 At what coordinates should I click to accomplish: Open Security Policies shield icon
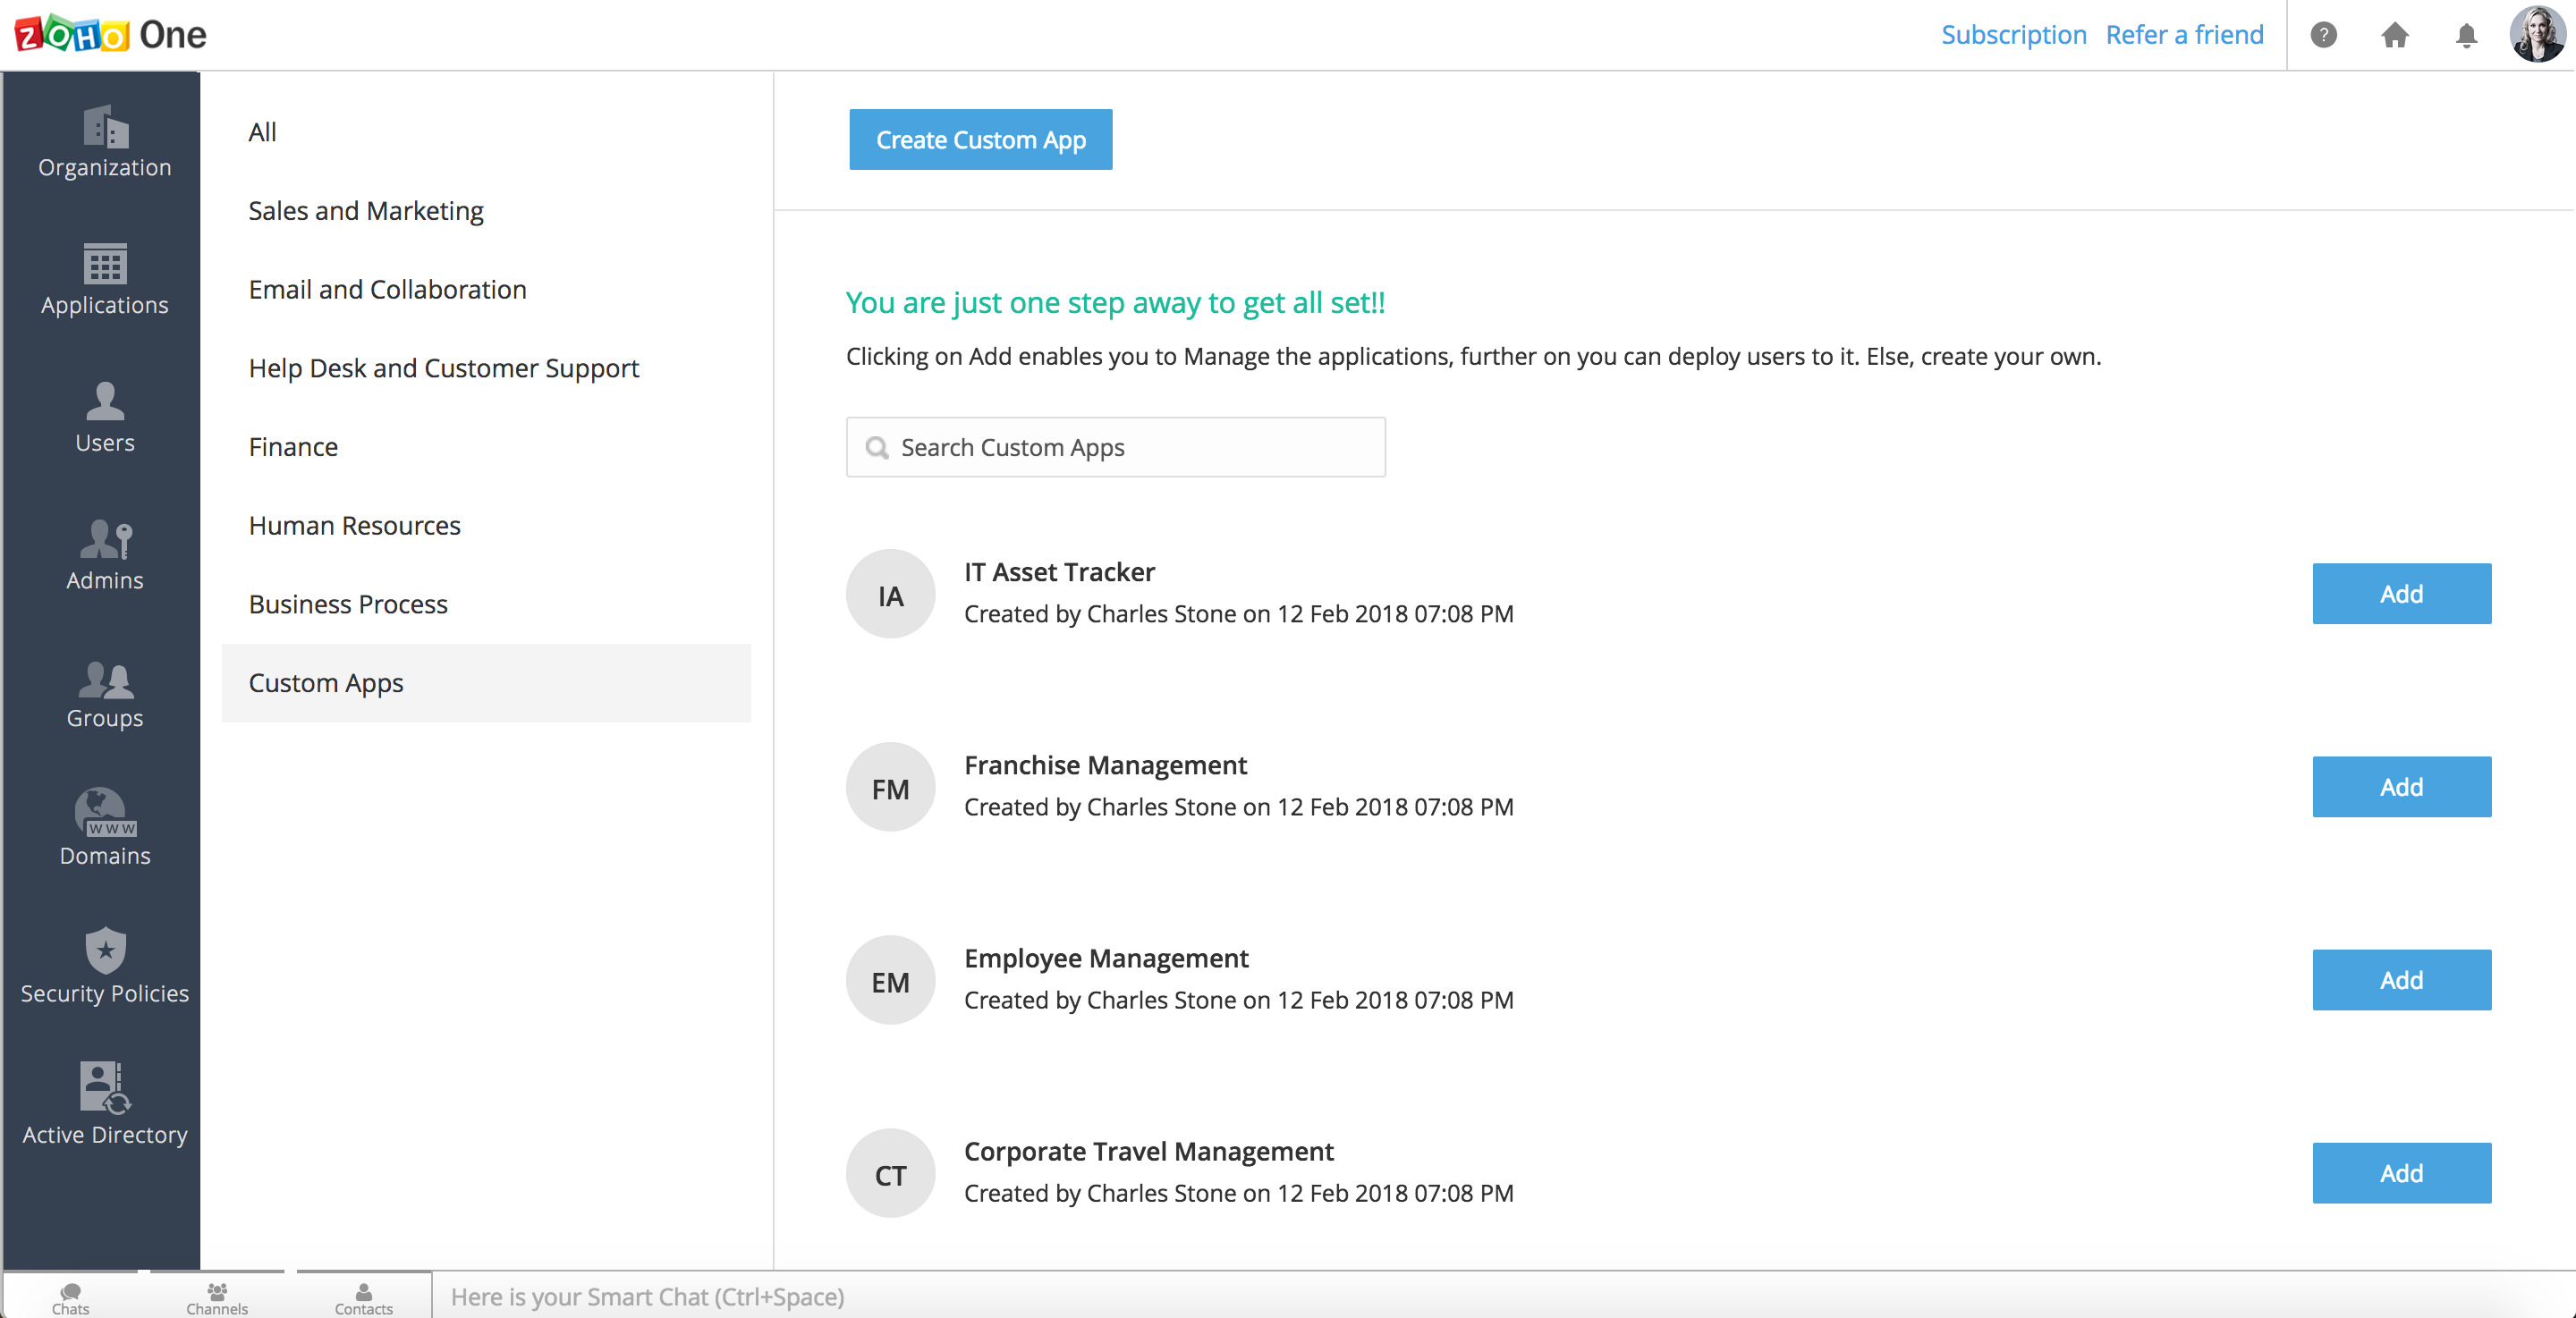(x=105, y=951)
